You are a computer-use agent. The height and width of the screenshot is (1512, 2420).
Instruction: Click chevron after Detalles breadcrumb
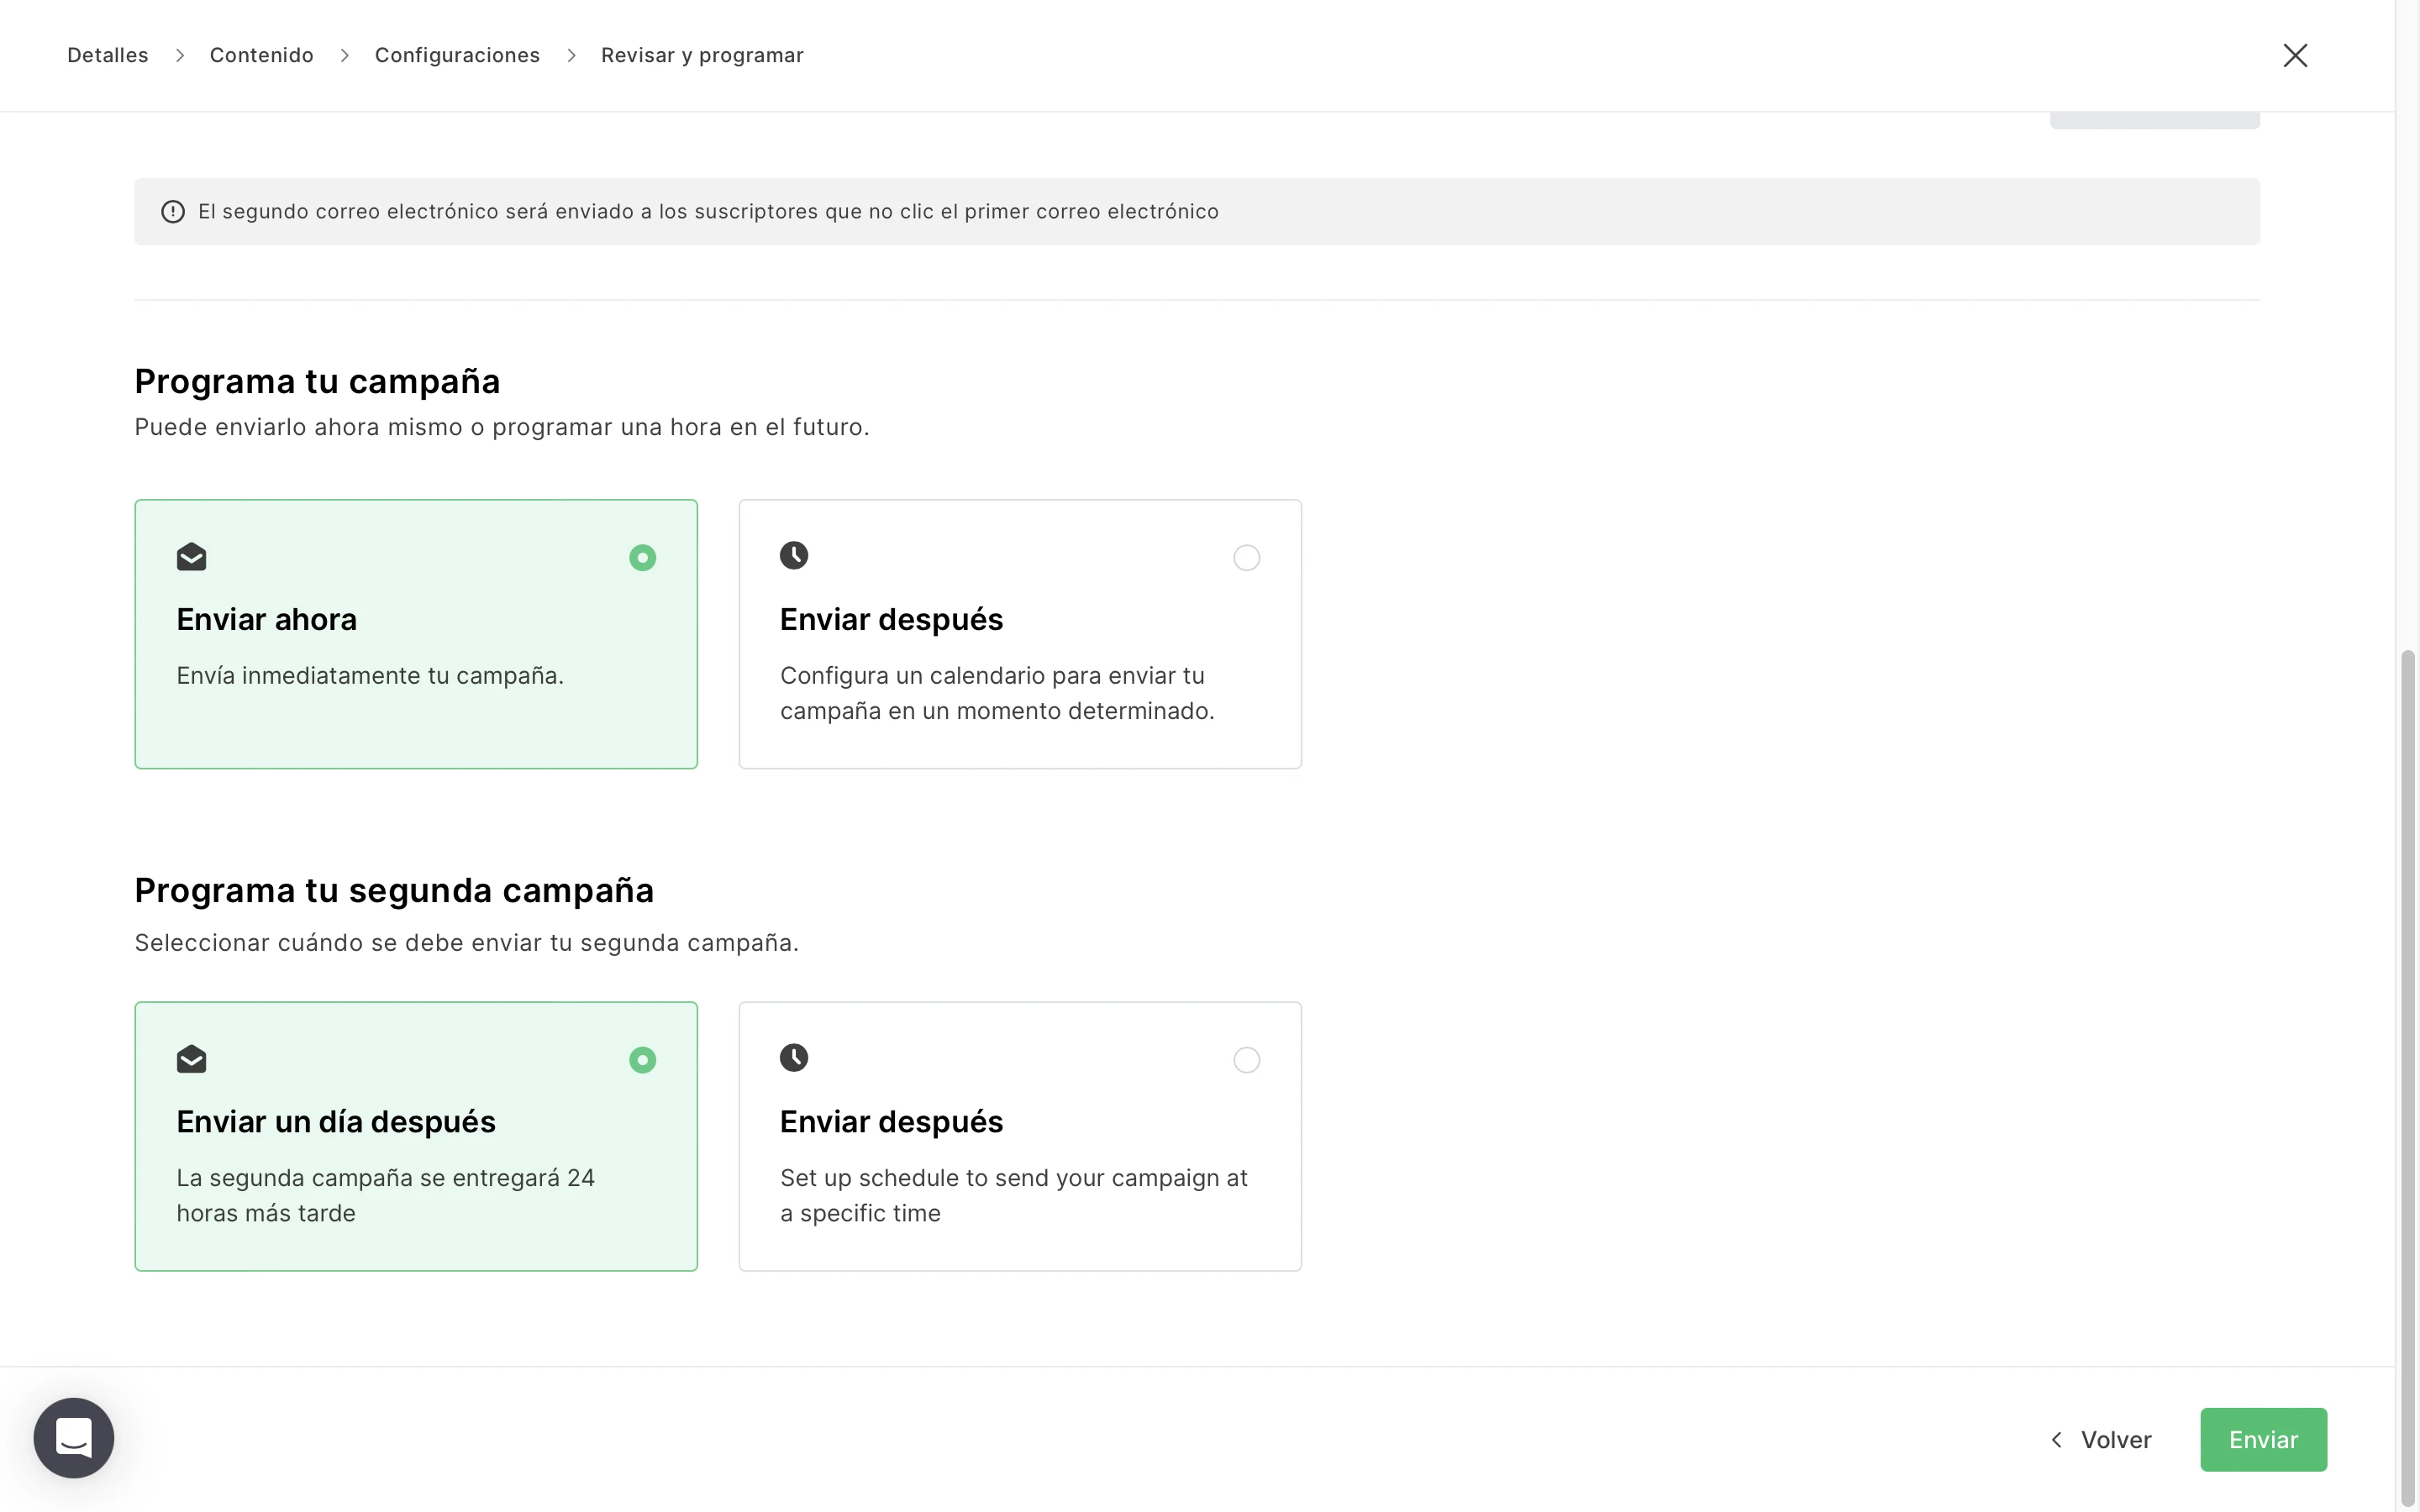180,56
